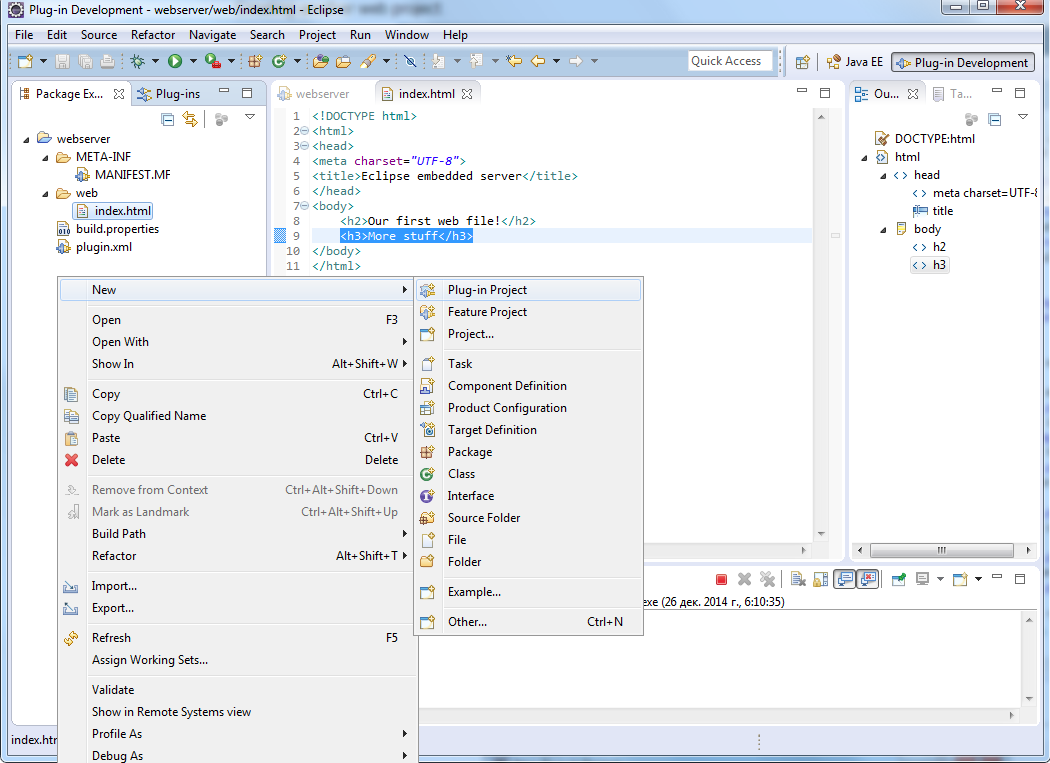
Task: Choose Other... in the New submenu
Action: click(x=528, y=622)
